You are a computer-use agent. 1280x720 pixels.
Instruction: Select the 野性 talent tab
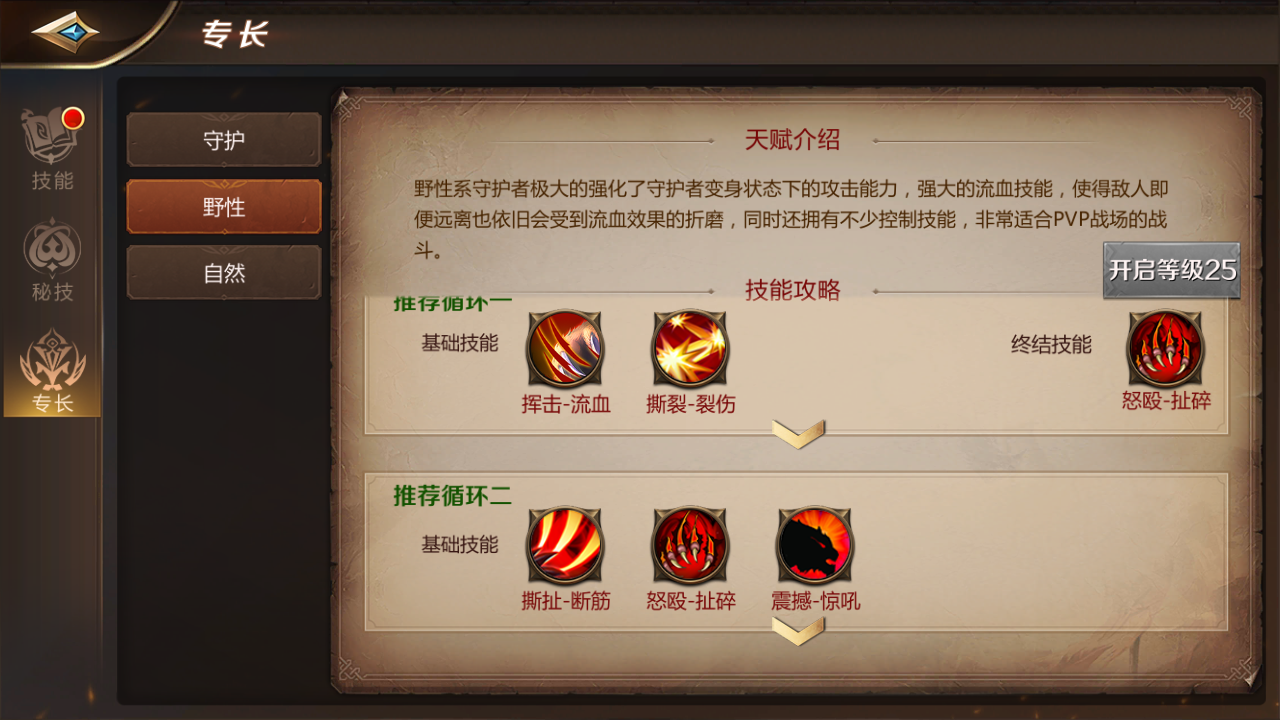224,207
